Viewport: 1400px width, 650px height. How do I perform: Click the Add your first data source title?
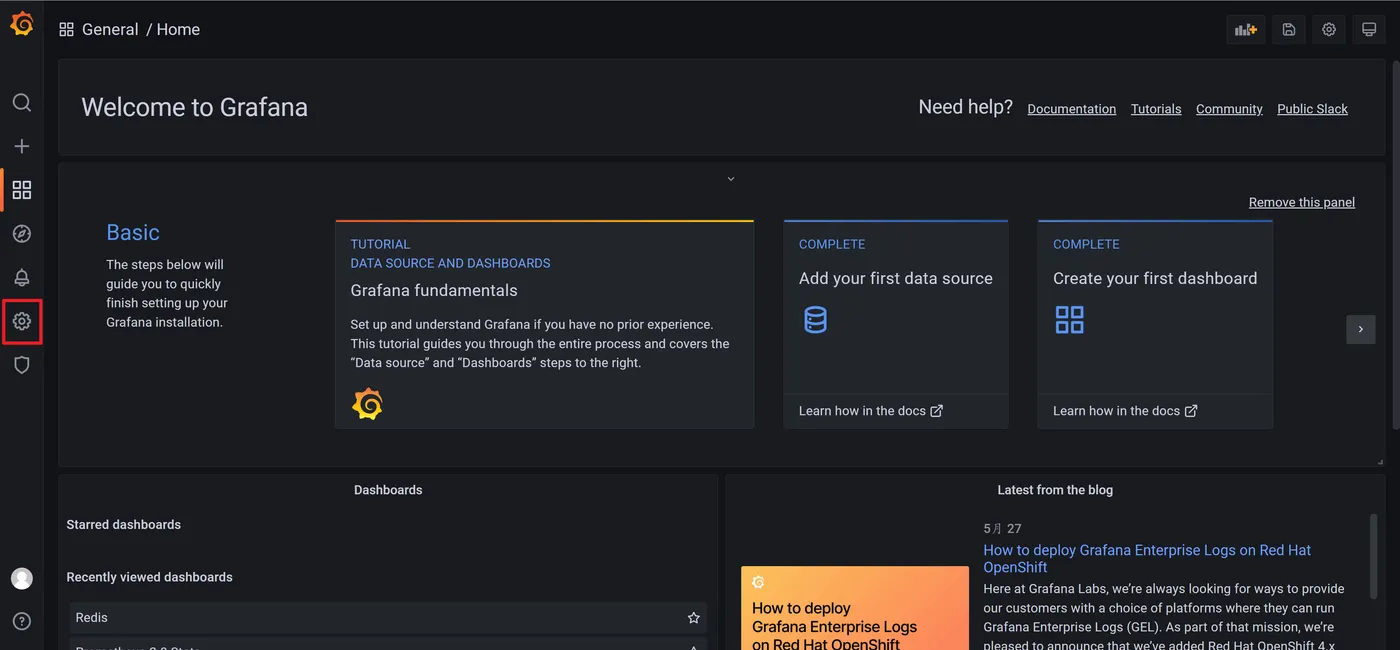click(x=896, y=279)
